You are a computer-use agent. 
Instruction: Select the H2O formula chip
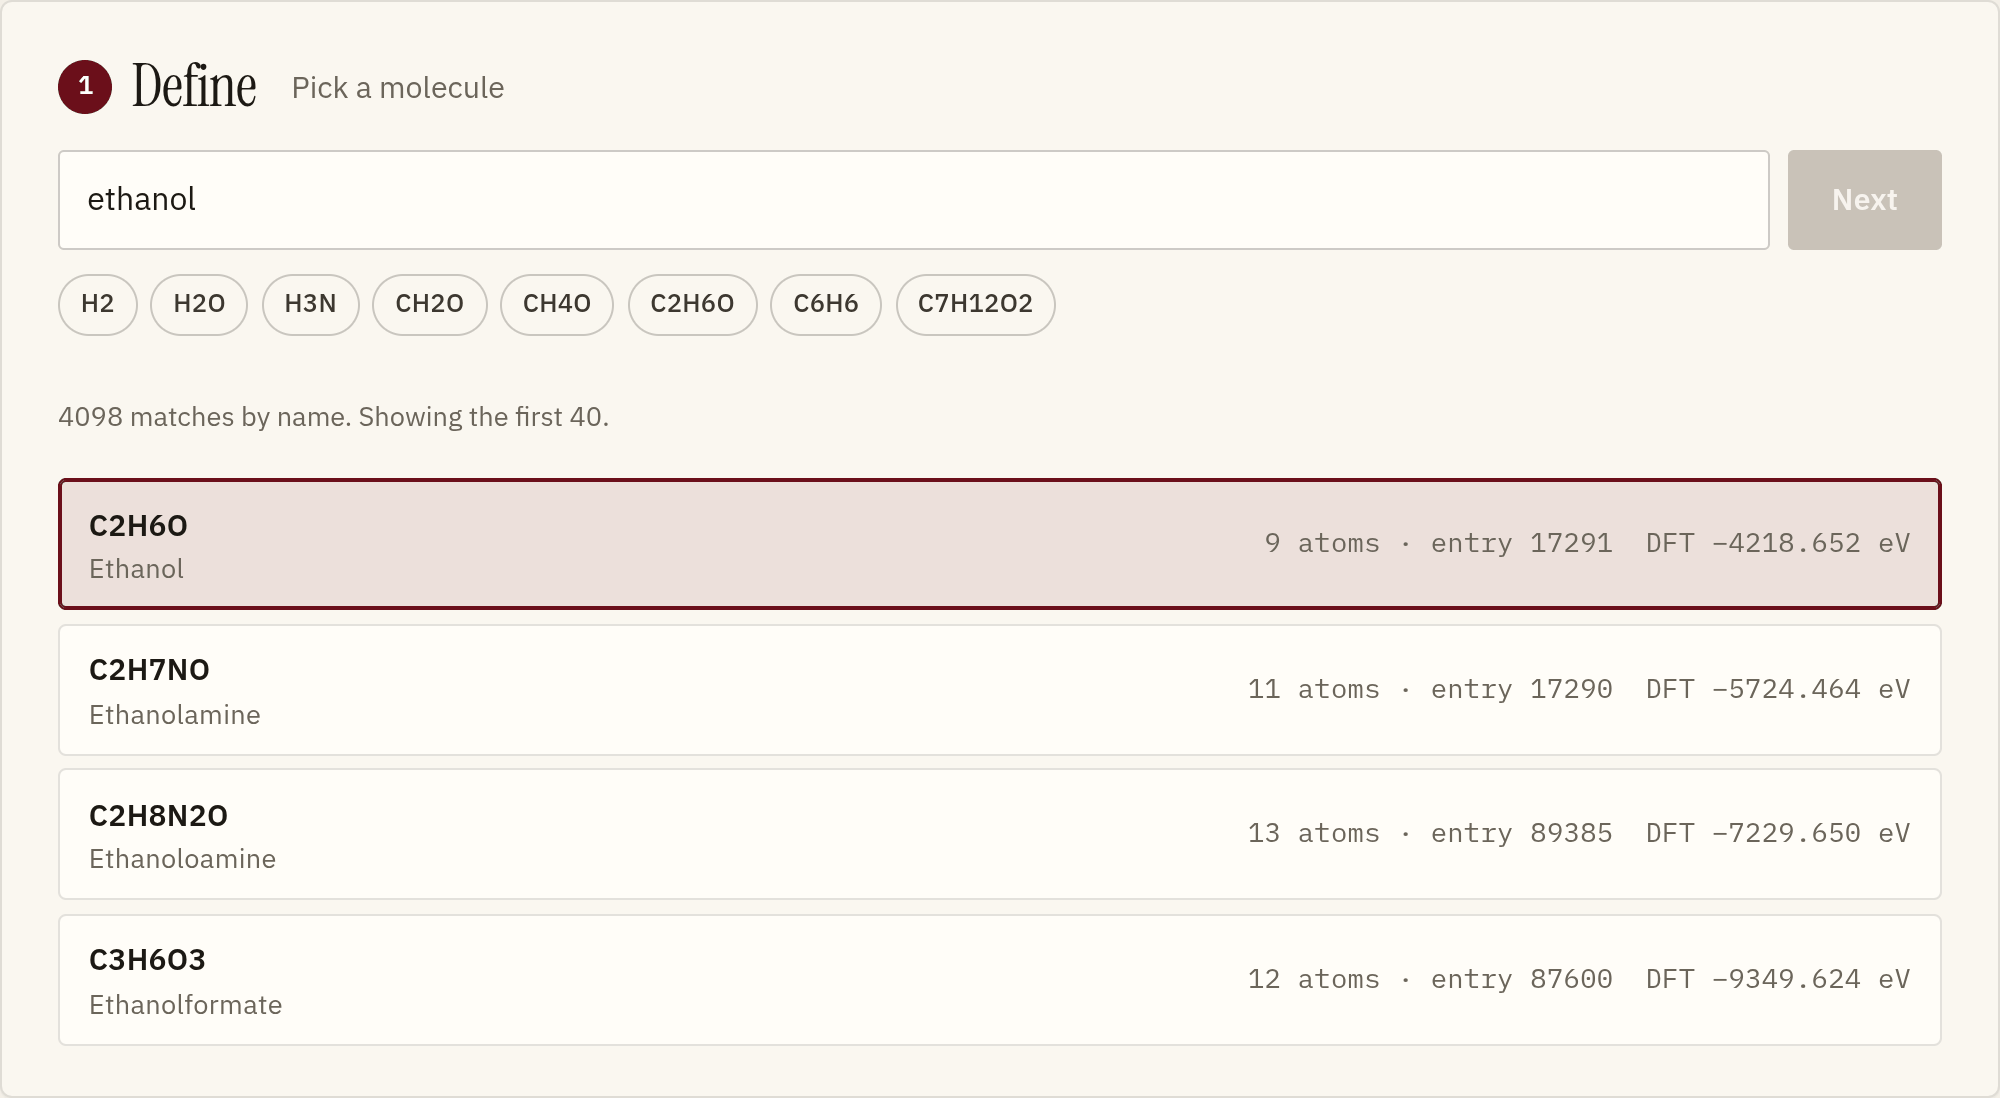199,304
